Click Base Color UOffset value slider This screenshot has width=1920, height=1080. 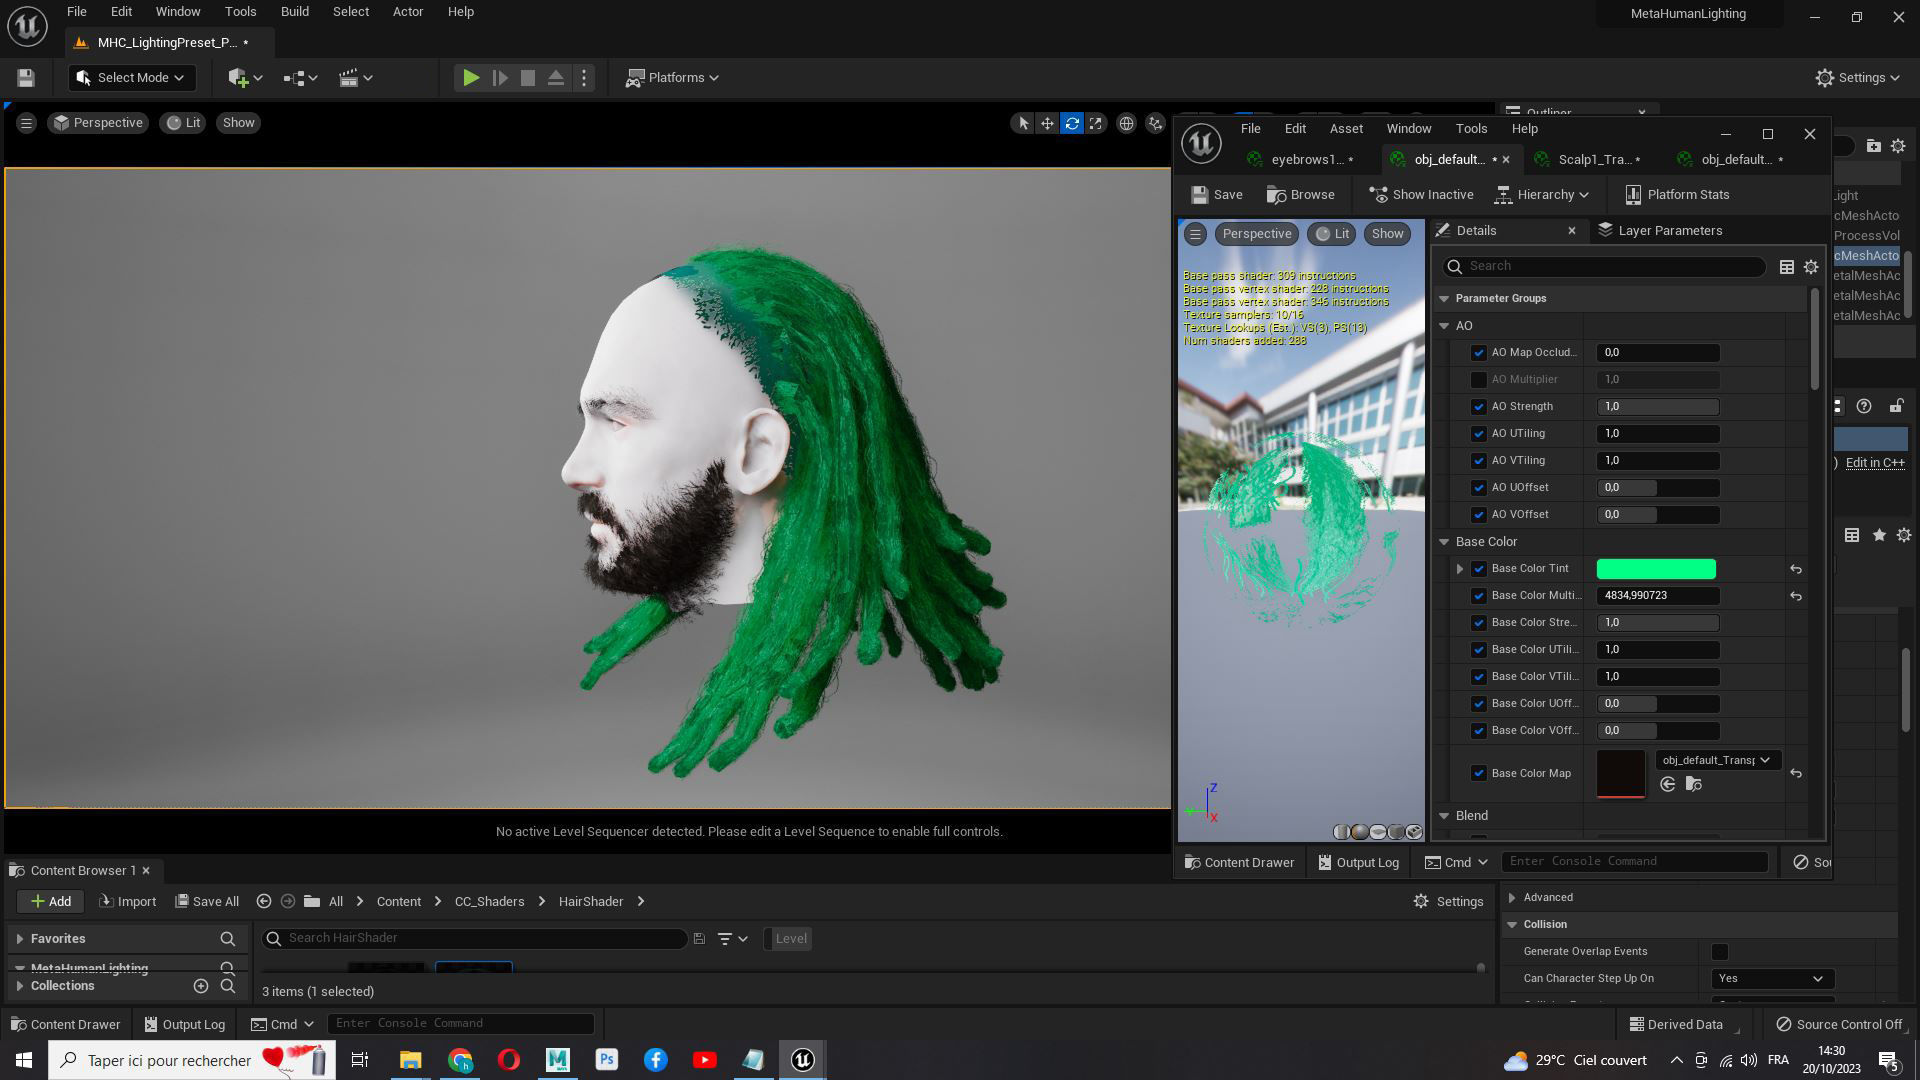(x=1658, y=704)
